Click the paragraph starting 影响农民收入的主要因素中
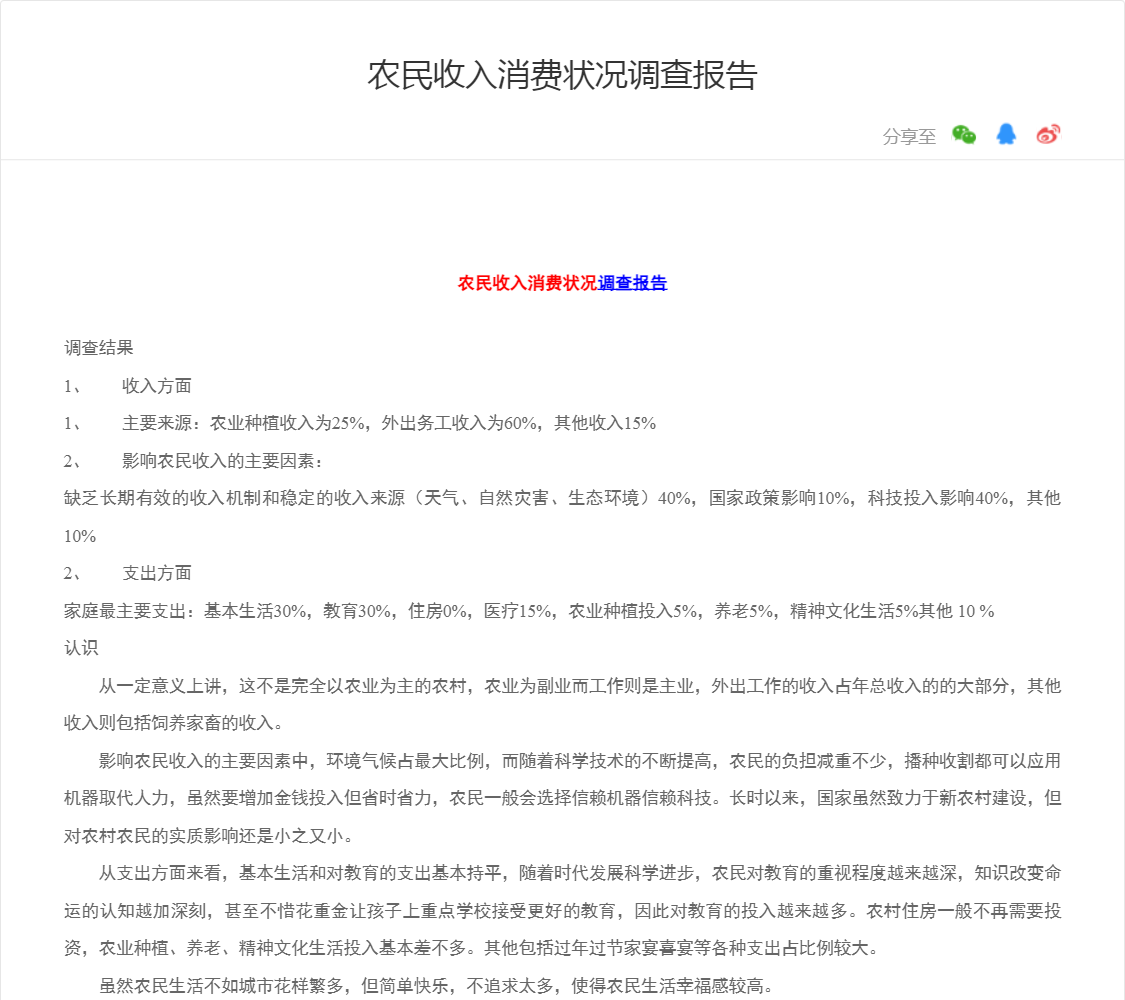This screenshot has width=1125, height=1000. point(562,798)
